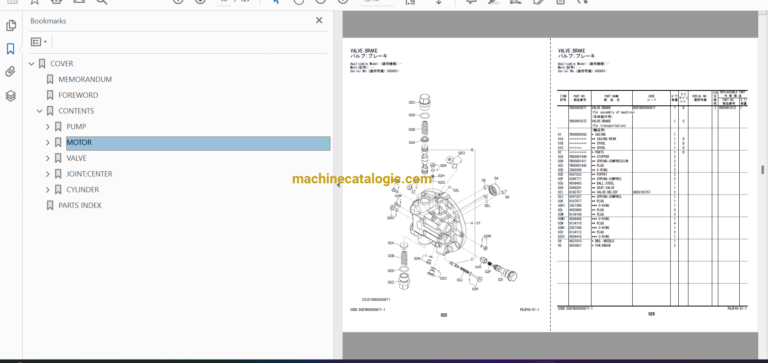Click the bookmark icon beside FOREWORD
The height and width of the screenshot is (363, 768).
point(50,95)
